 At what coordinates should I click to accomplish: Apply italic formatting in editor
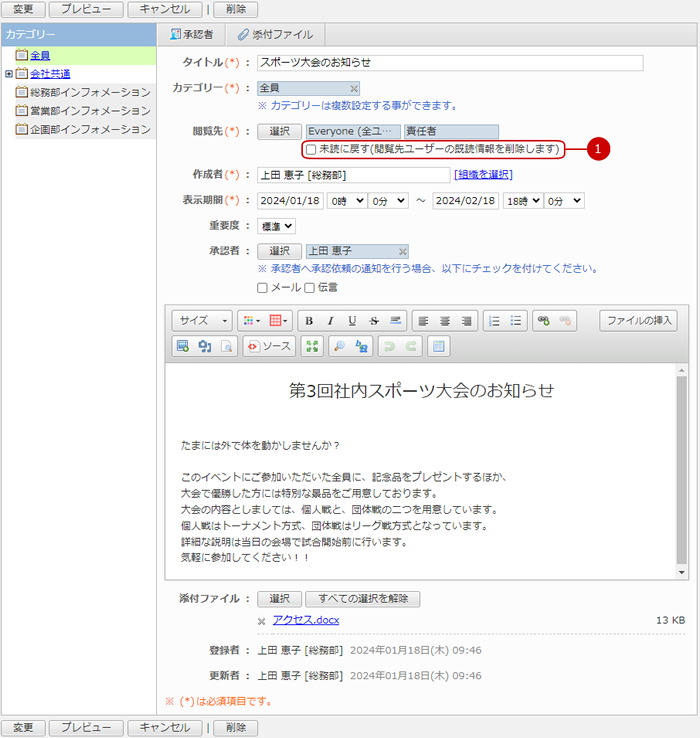[x=331, y=321]
